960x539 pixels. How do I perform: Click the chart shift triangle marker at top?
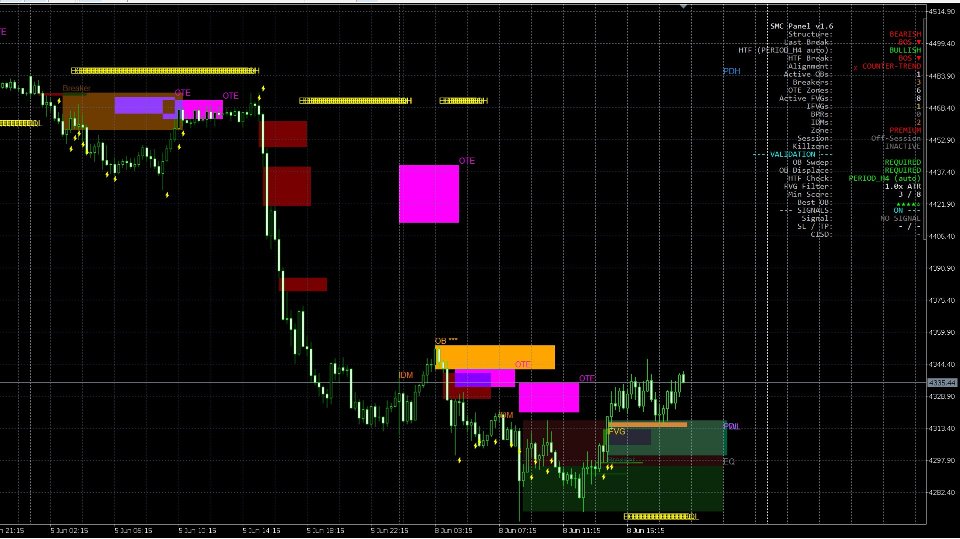[683, 6]
